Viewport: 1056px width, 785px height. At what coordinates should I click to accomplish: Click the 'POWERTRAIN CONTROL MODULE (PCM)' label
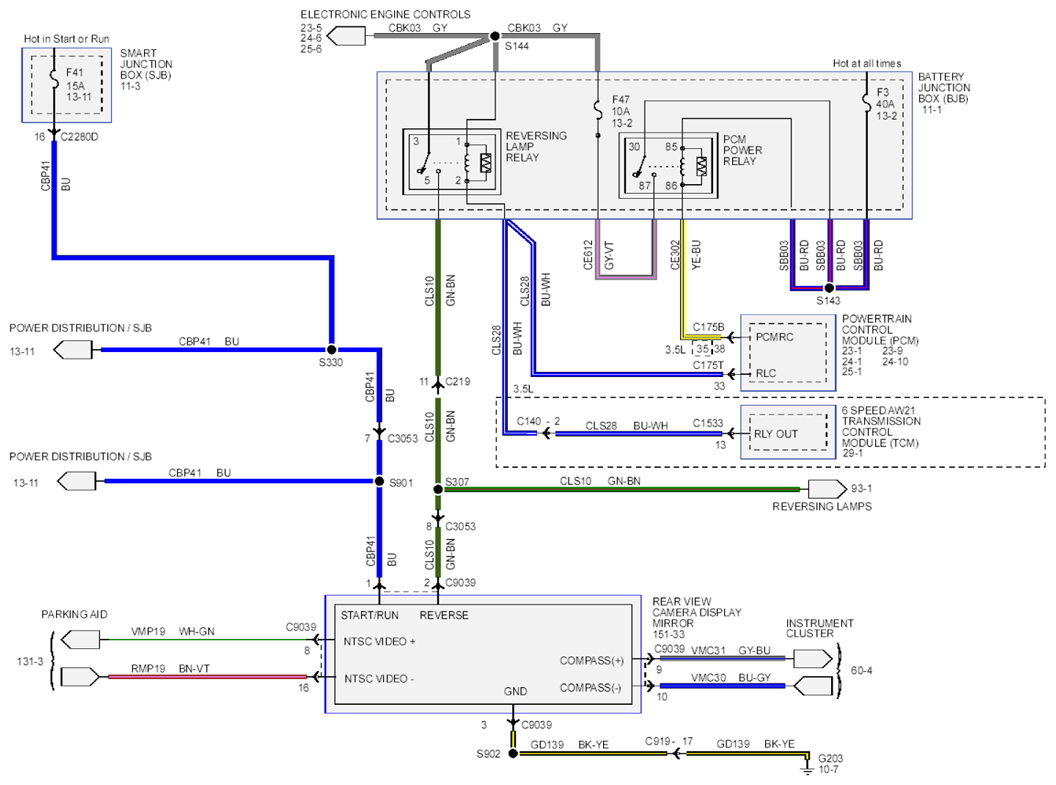[x=880, y=330]
